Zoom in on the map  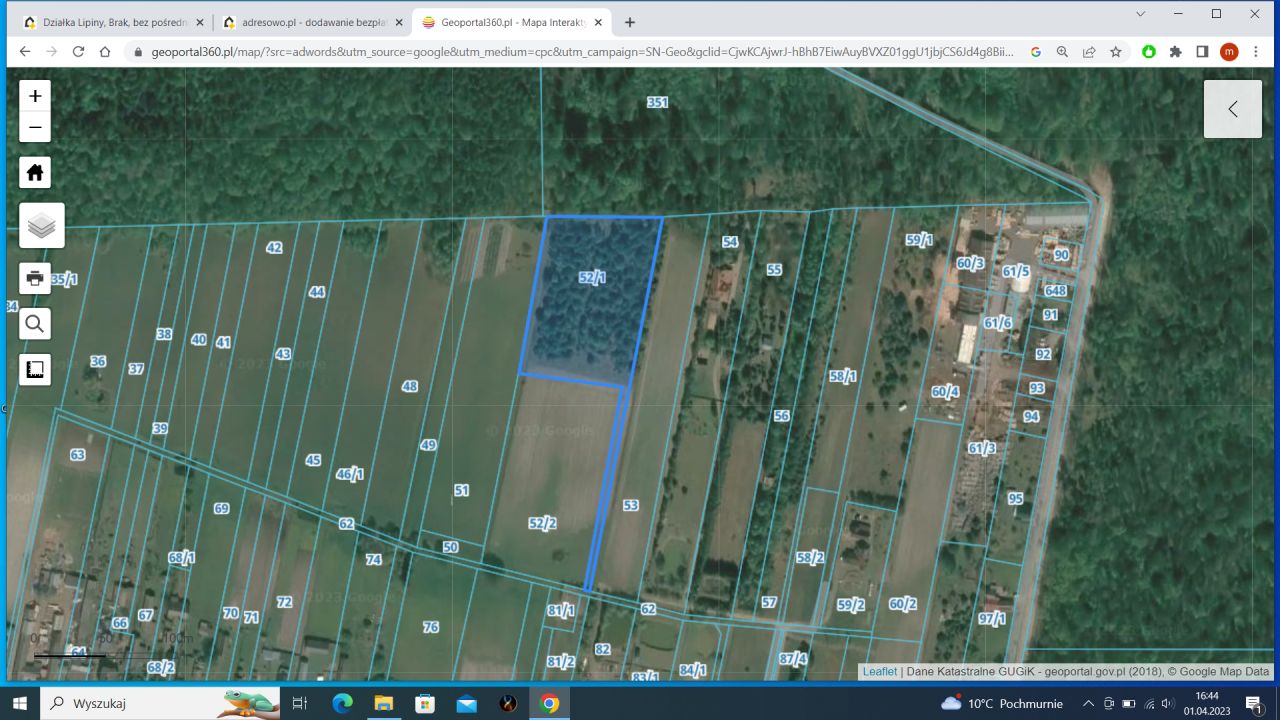point(35,96)
